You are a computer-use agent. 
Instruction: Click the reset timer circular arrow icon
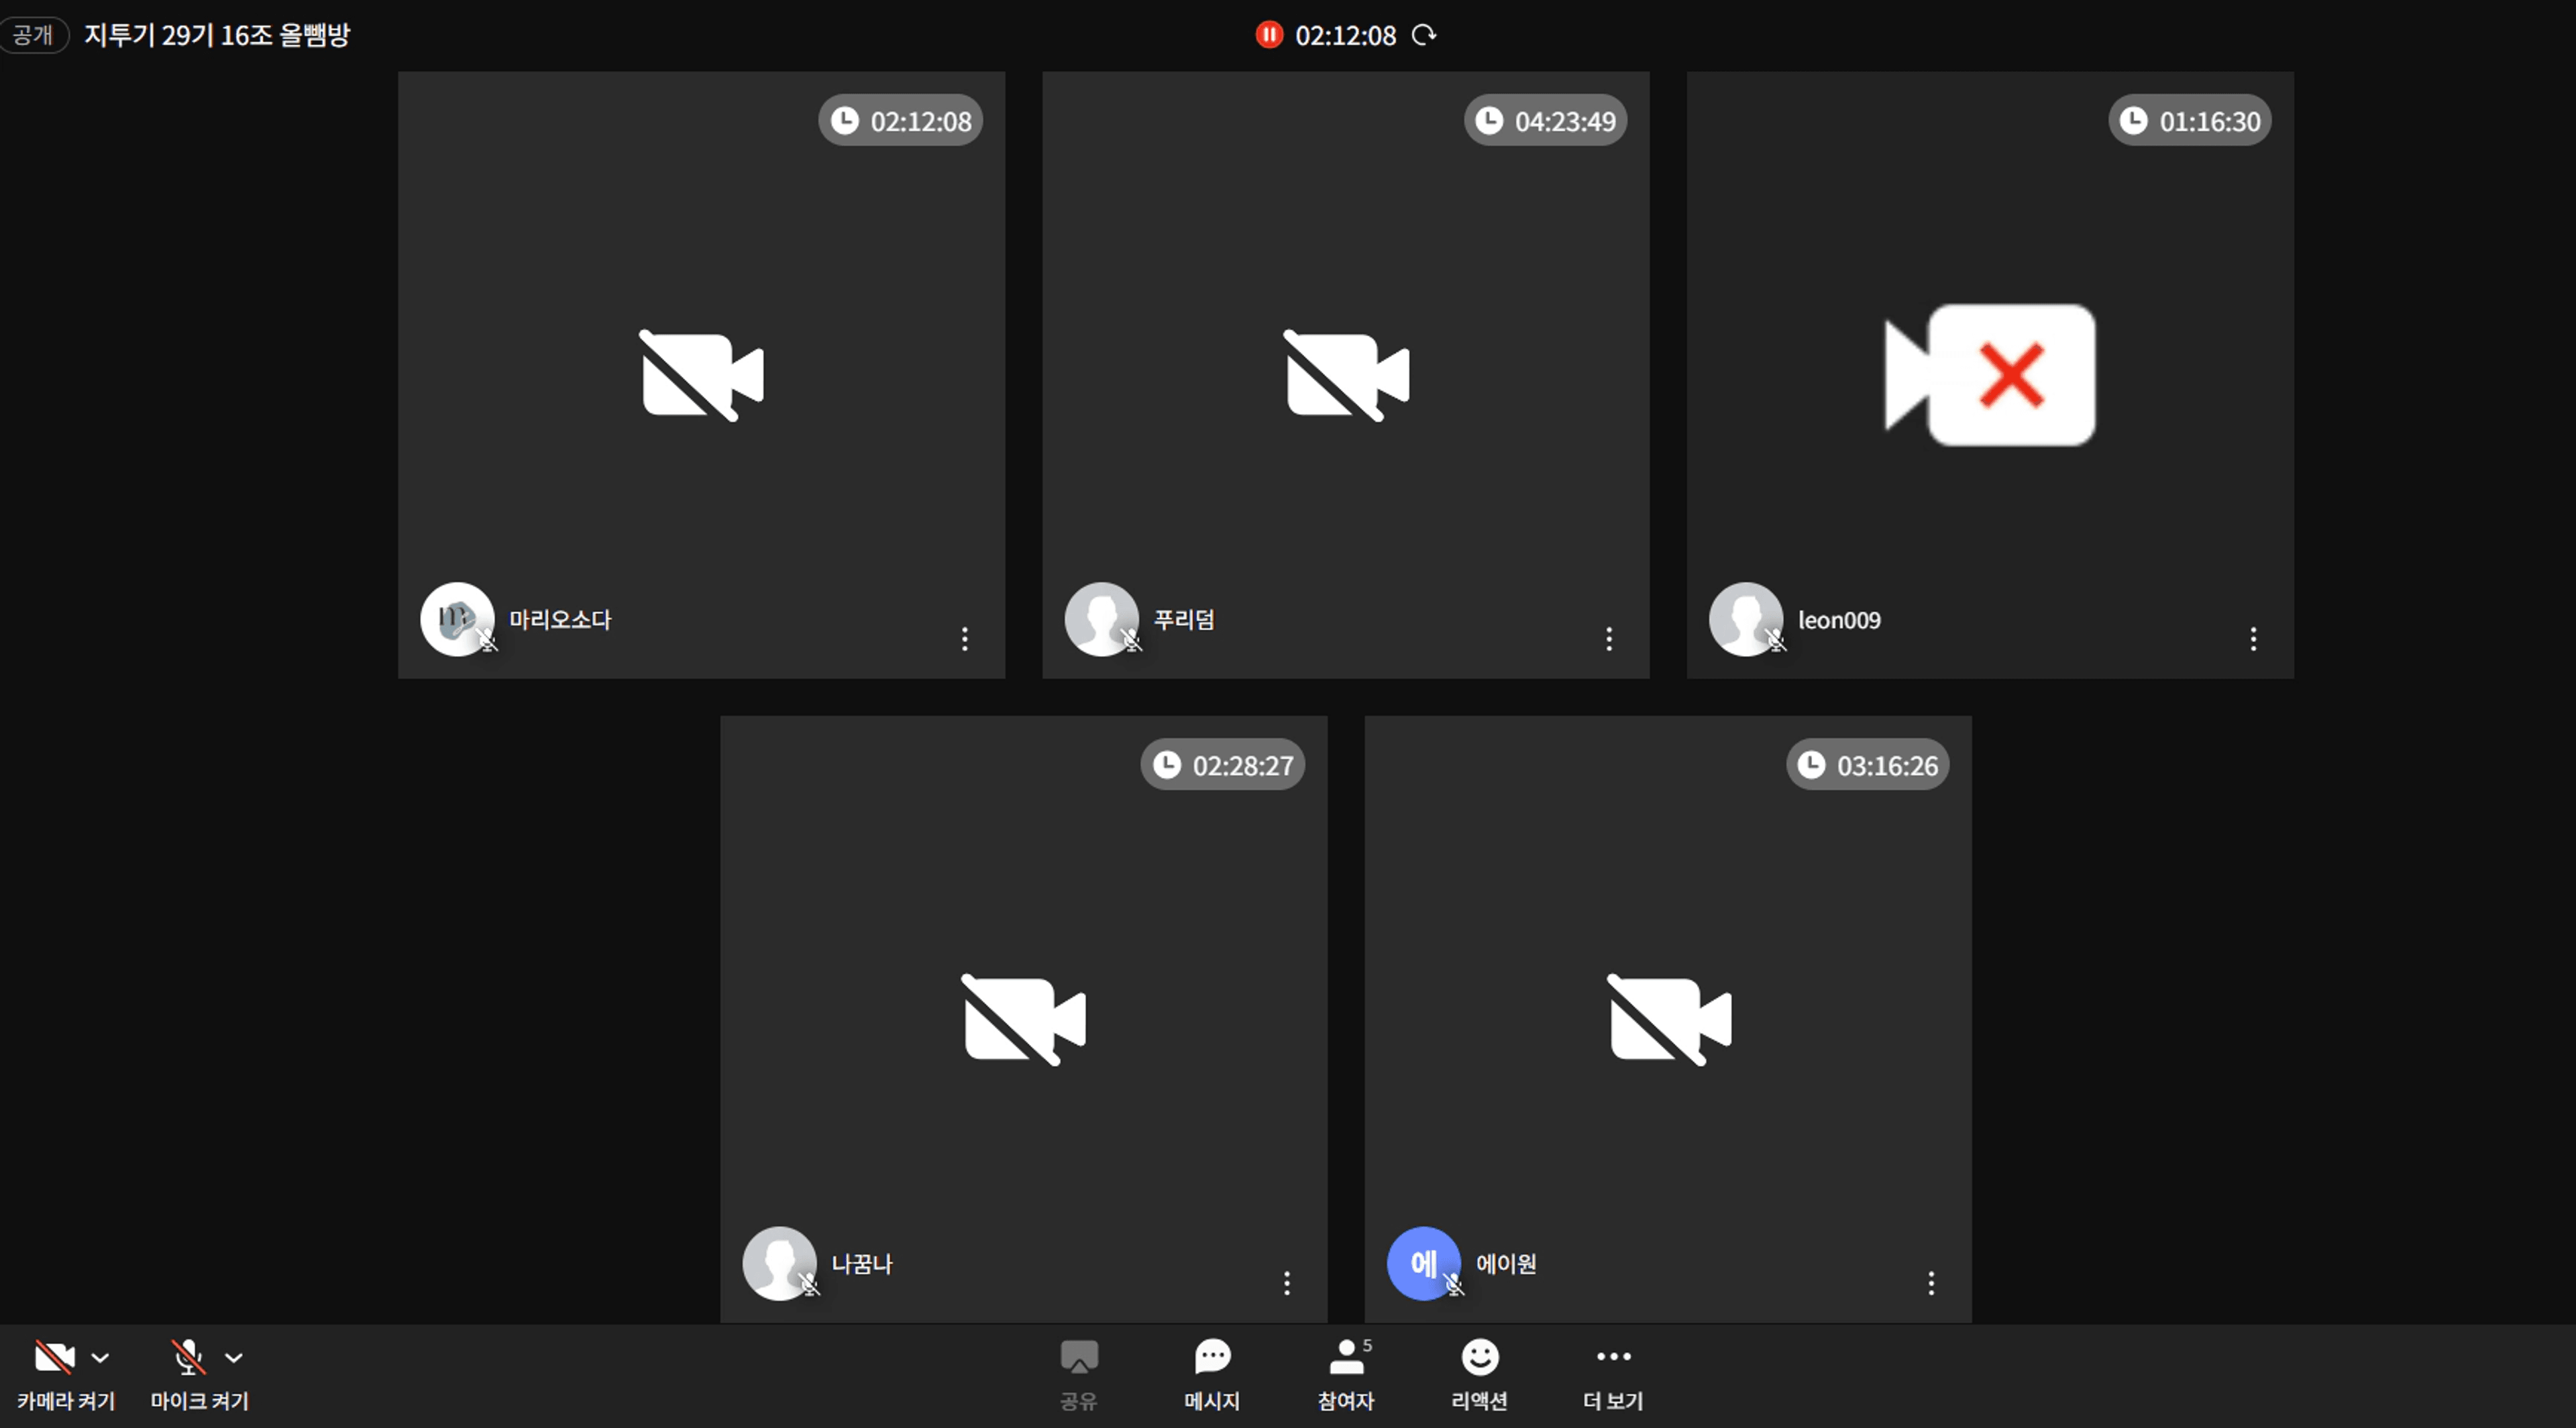click(x=1424, y=35)
